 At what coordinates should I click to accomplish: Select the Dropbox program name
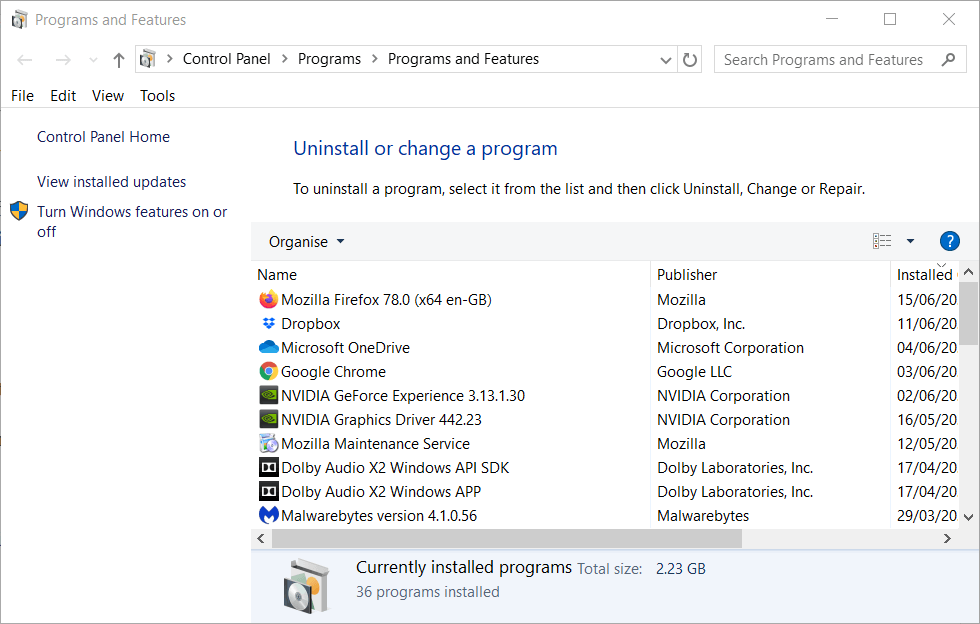(311, 324)
